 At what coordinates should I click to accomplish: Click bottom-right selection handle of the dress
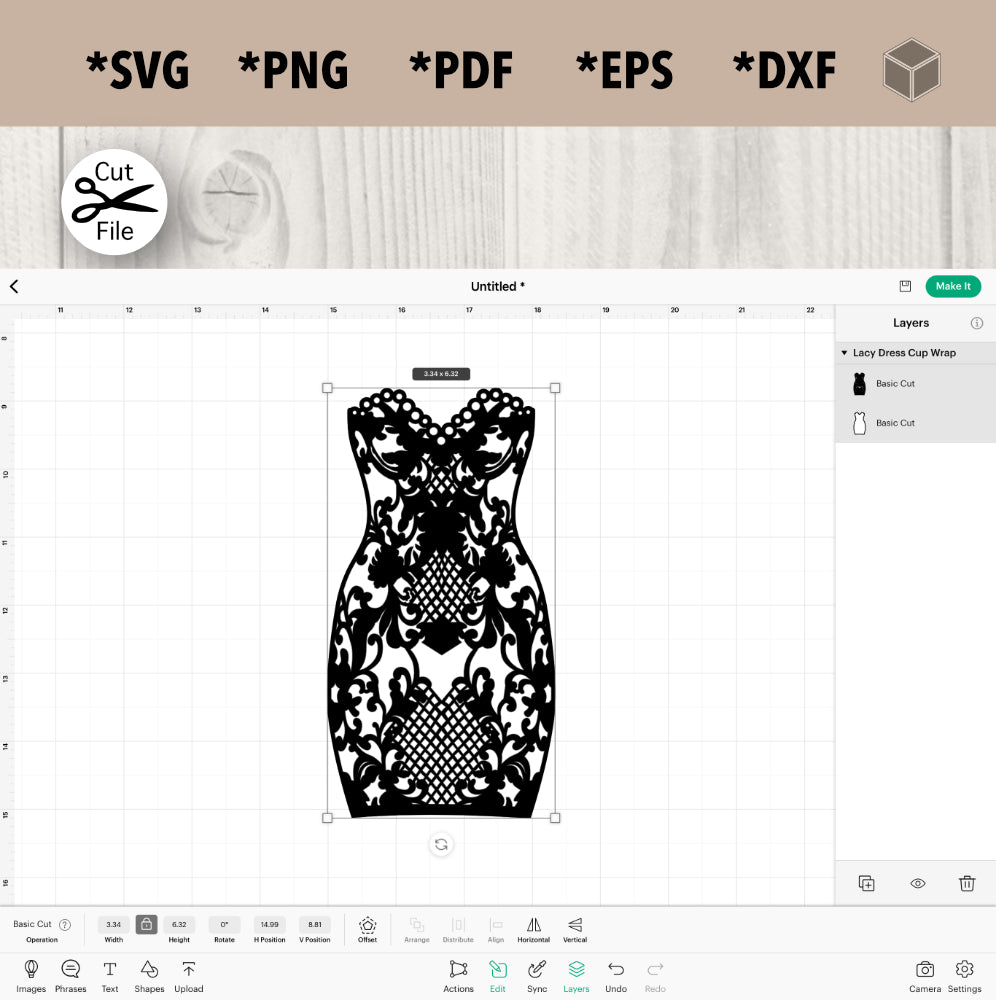tap(555, 818)
